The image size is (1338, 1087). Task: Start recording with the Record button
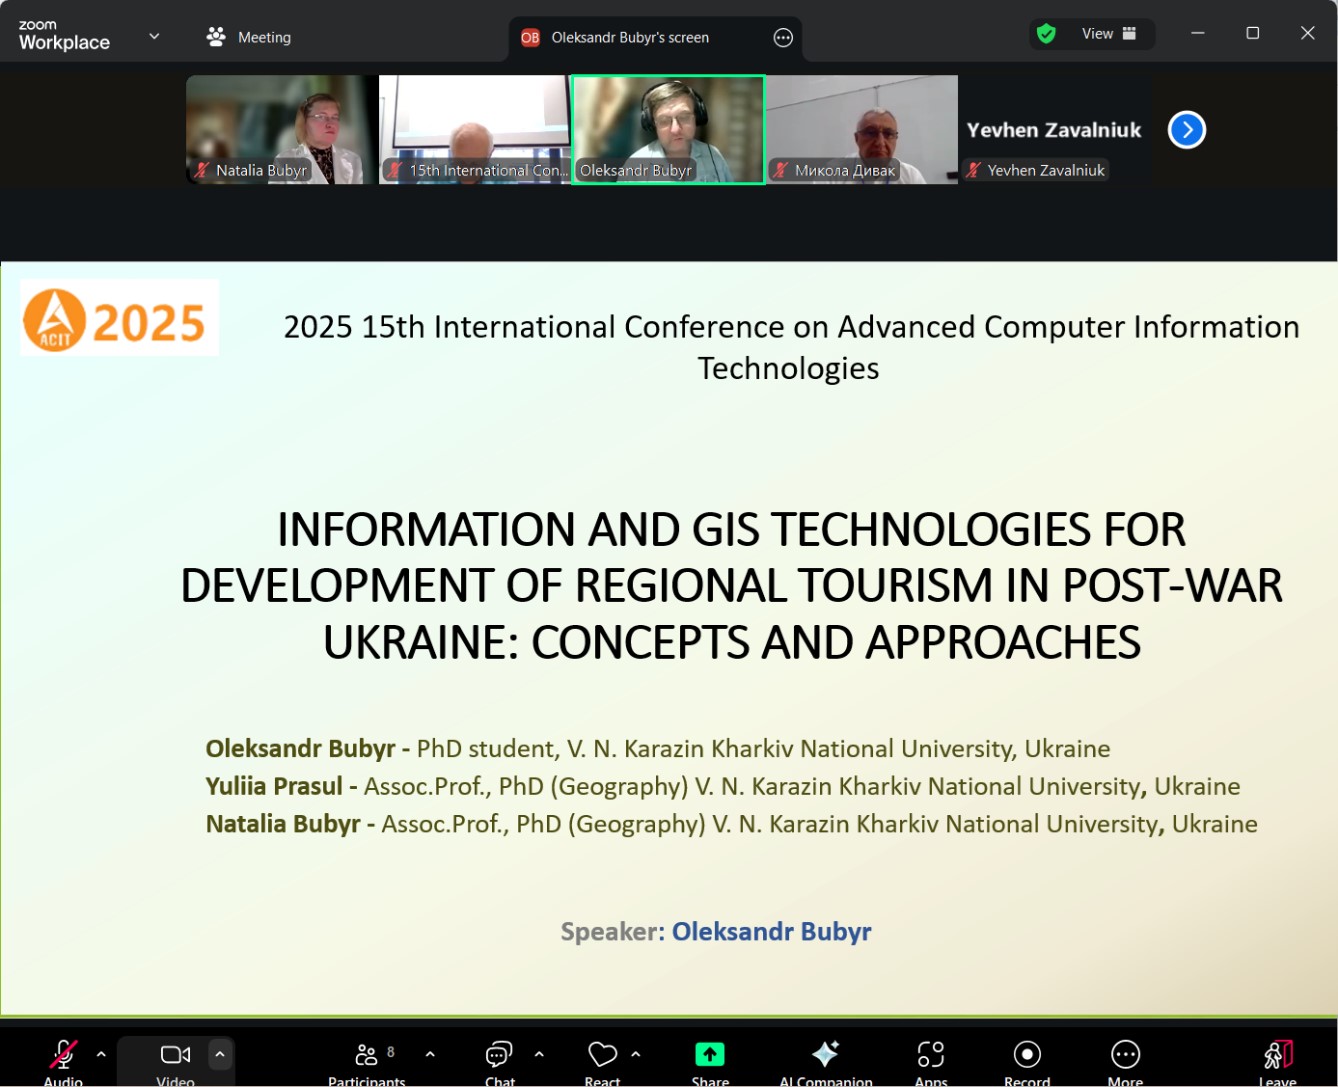1027,1059
